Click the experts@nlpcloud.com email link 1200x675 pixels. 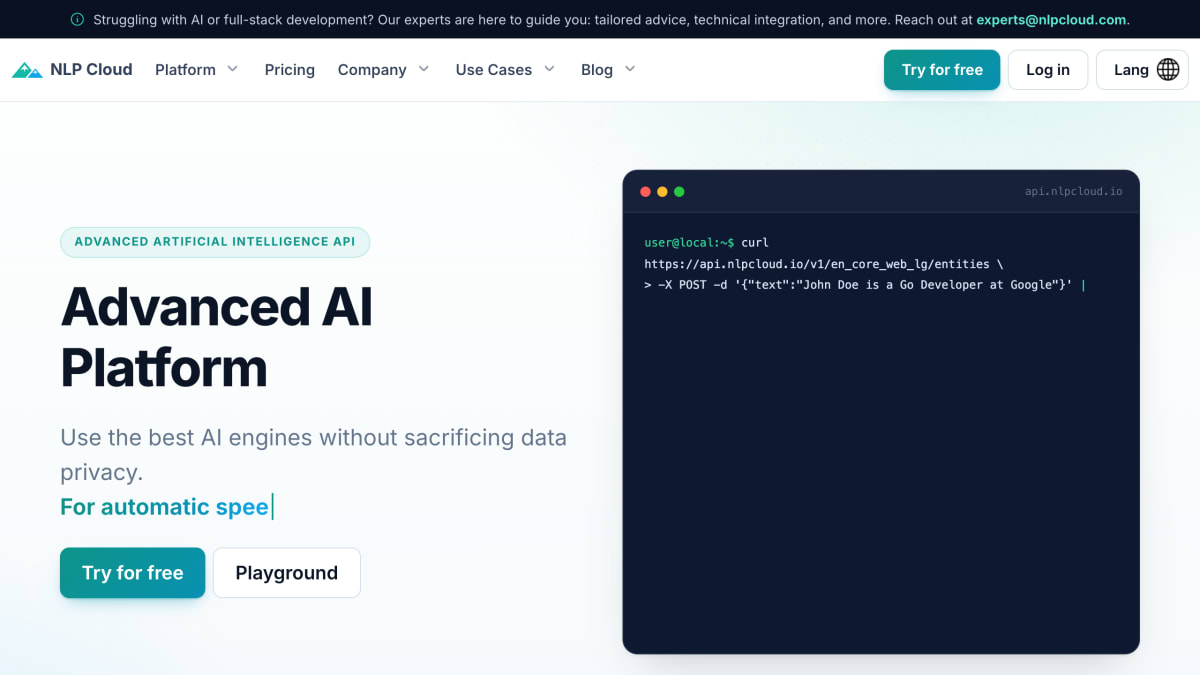pos(1053,19)
